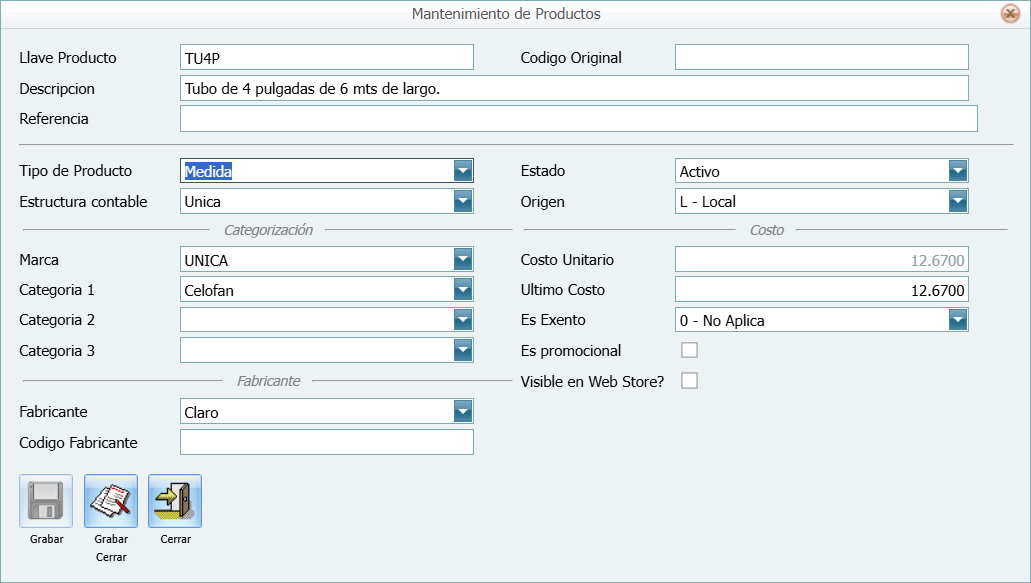The width and height of the screenshot is (1031, 583).
Task: Click the Grabar Cerrar icon
Action: 110,501
